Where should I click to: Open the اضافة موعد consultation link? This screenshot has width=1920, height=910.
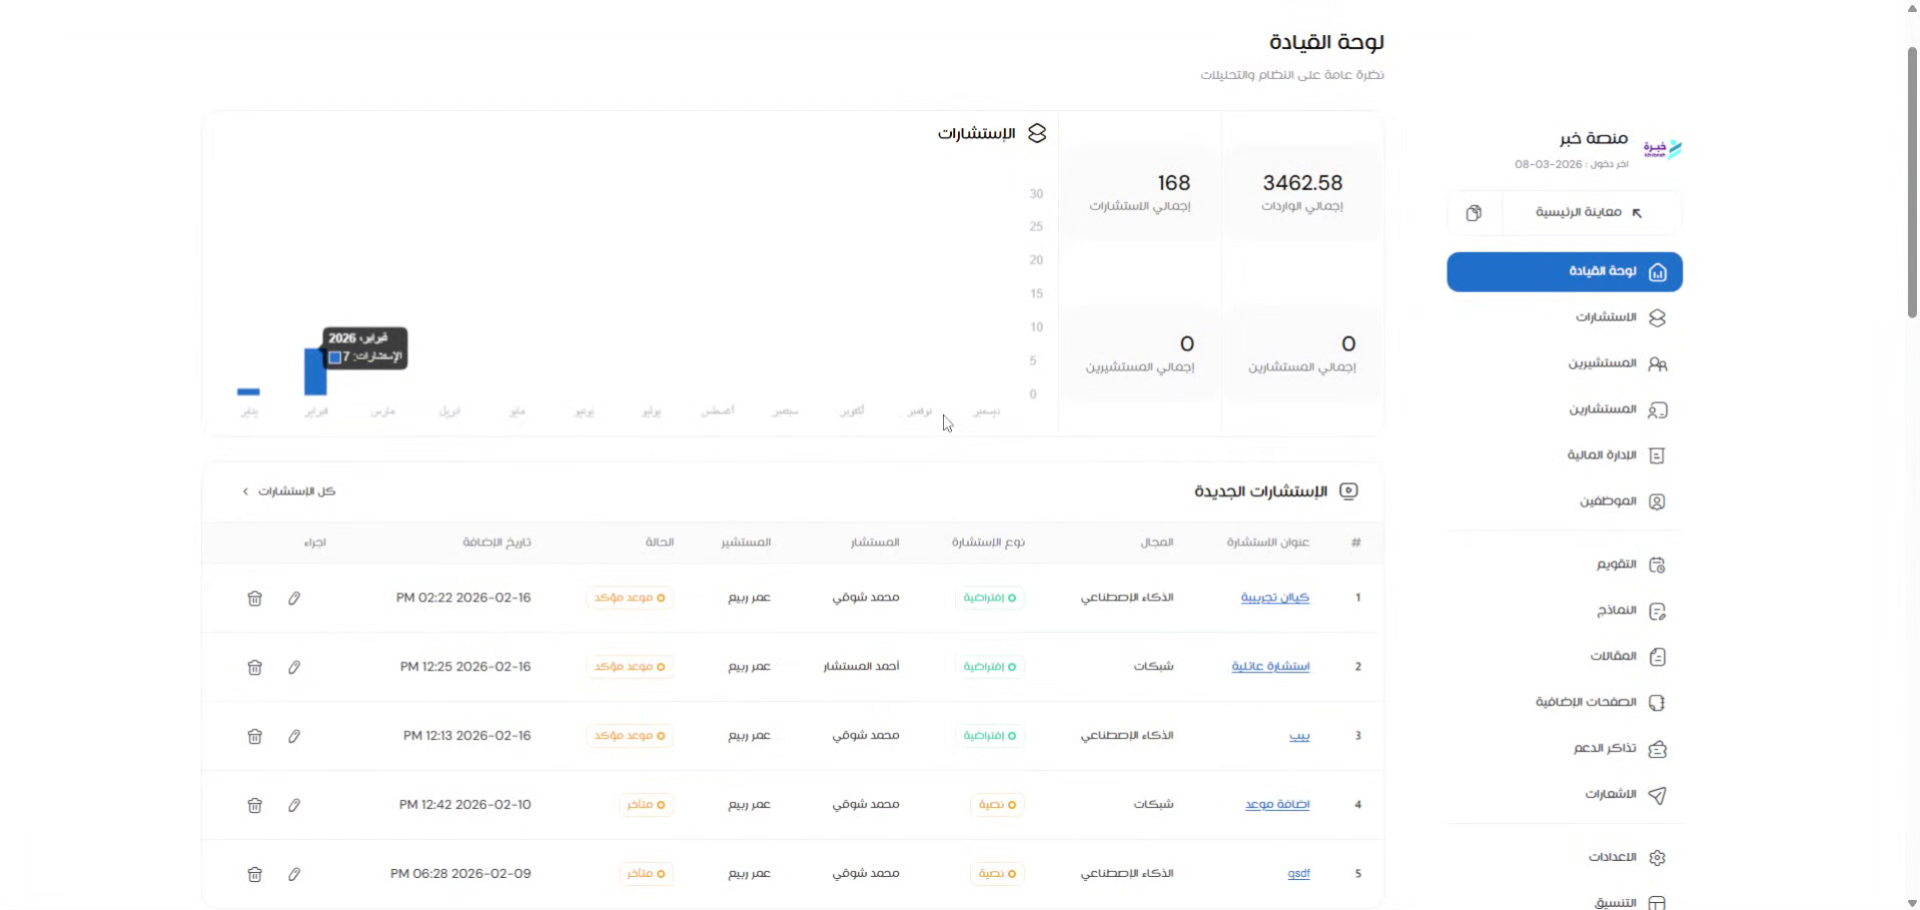(x=1277, y=805)
